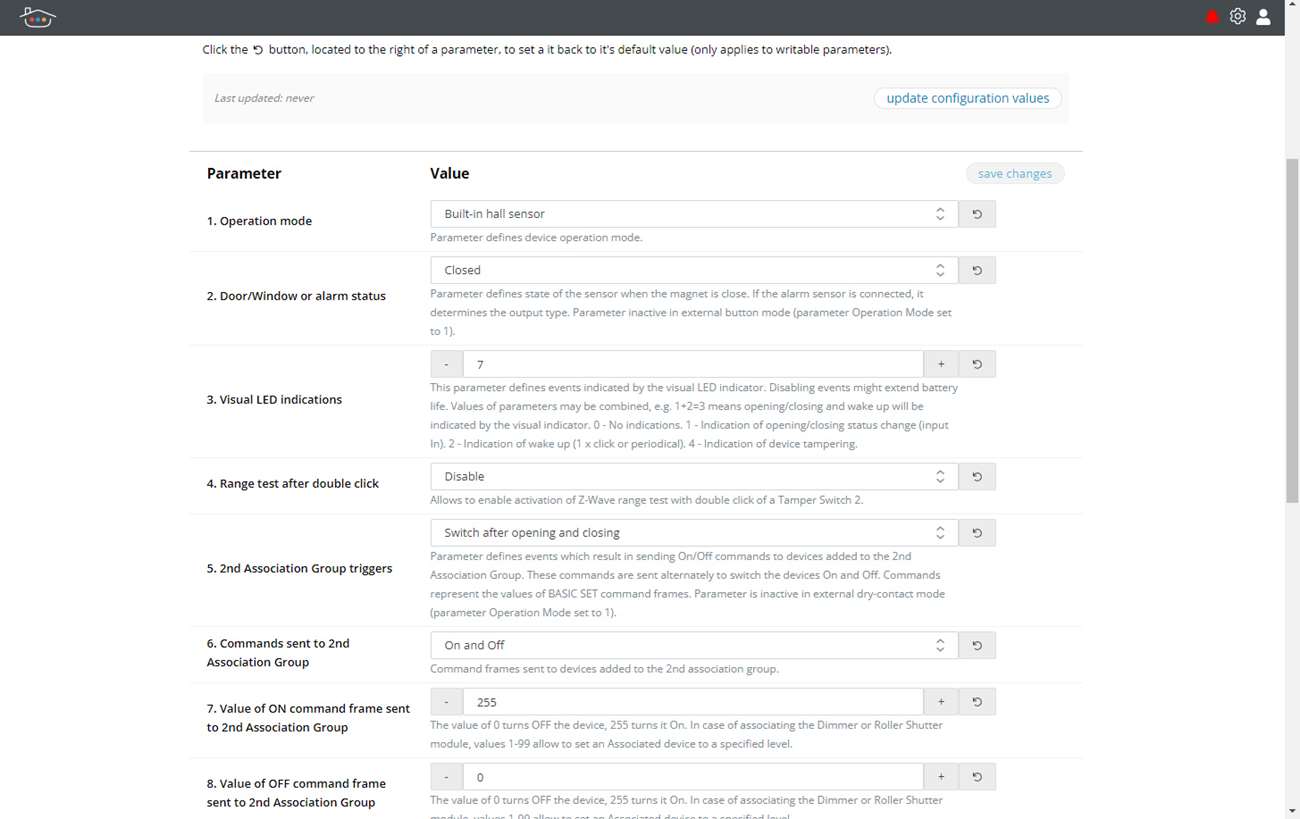Image resolution: width=1300 pixels, height=819 pixels.
Task: Click the Visual LED indications value field
Action: [692, 364]
